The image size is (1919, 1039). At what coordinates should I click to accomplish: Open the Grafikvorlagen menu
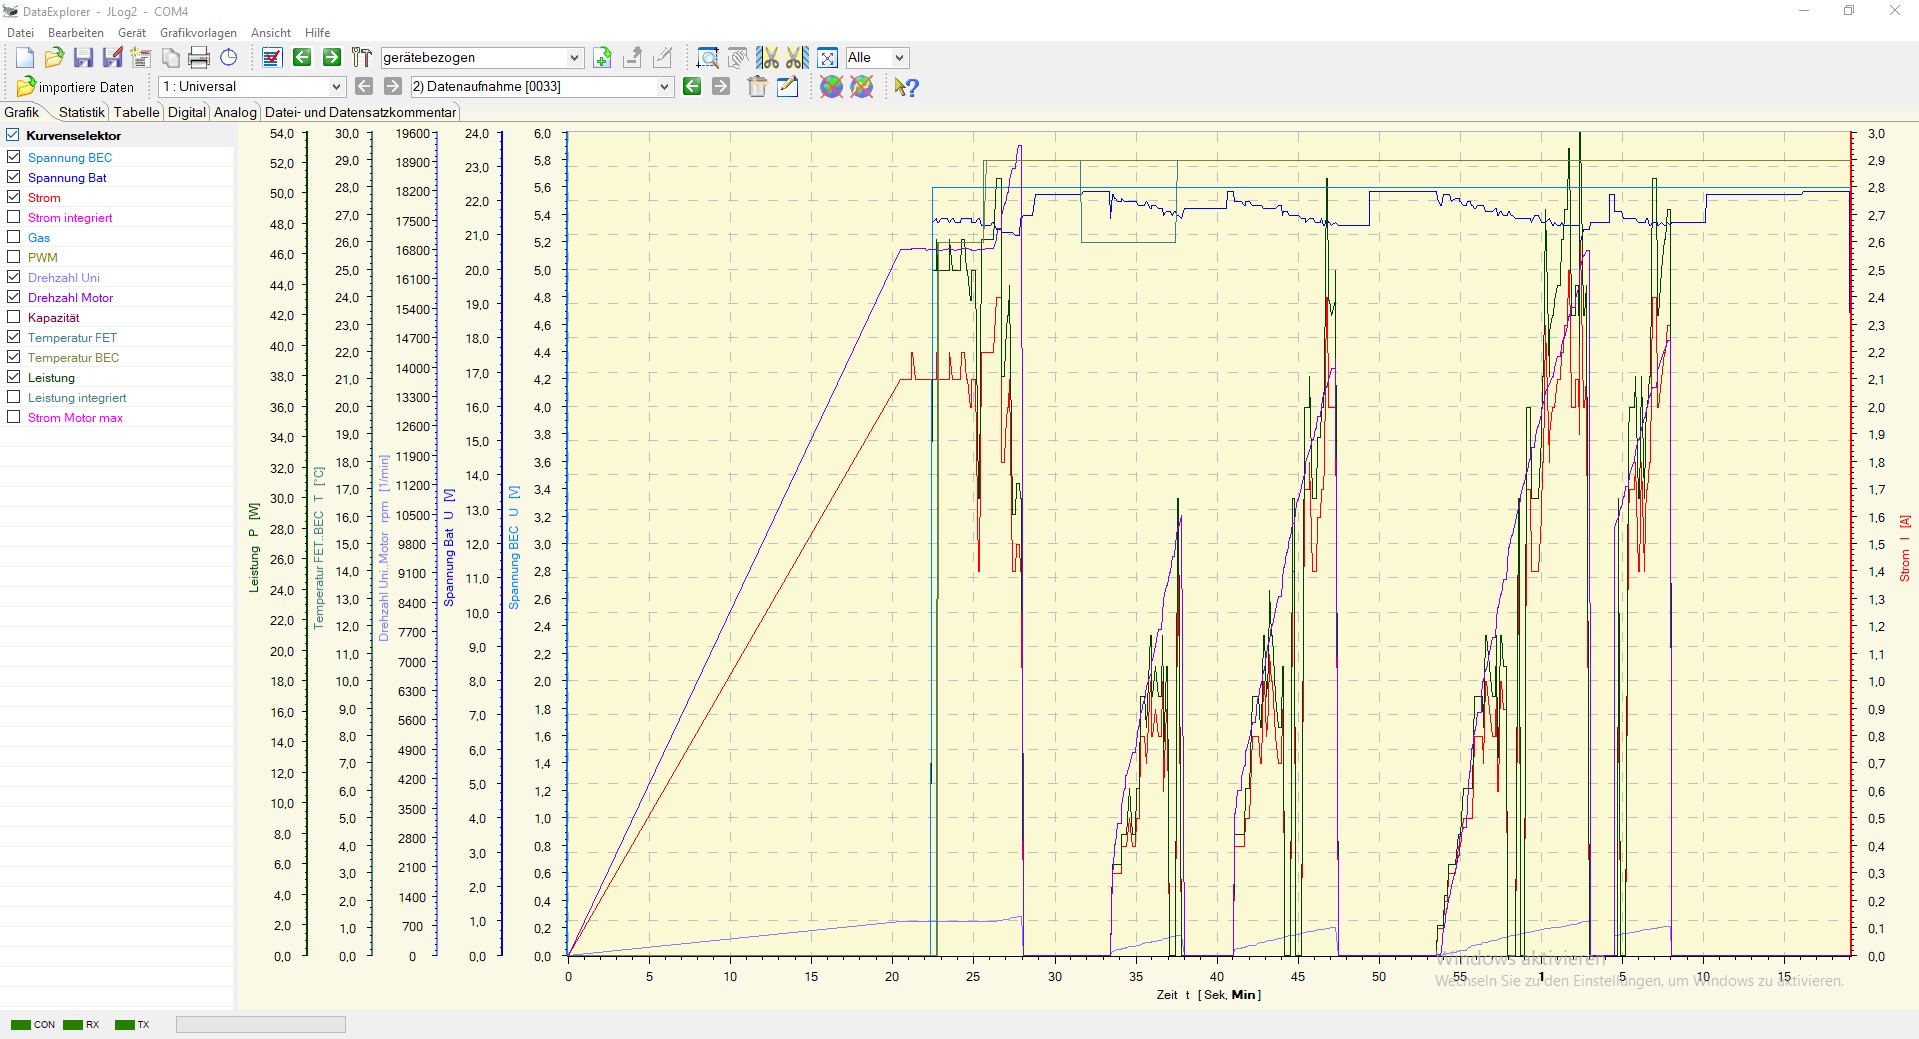click(198, 33)
